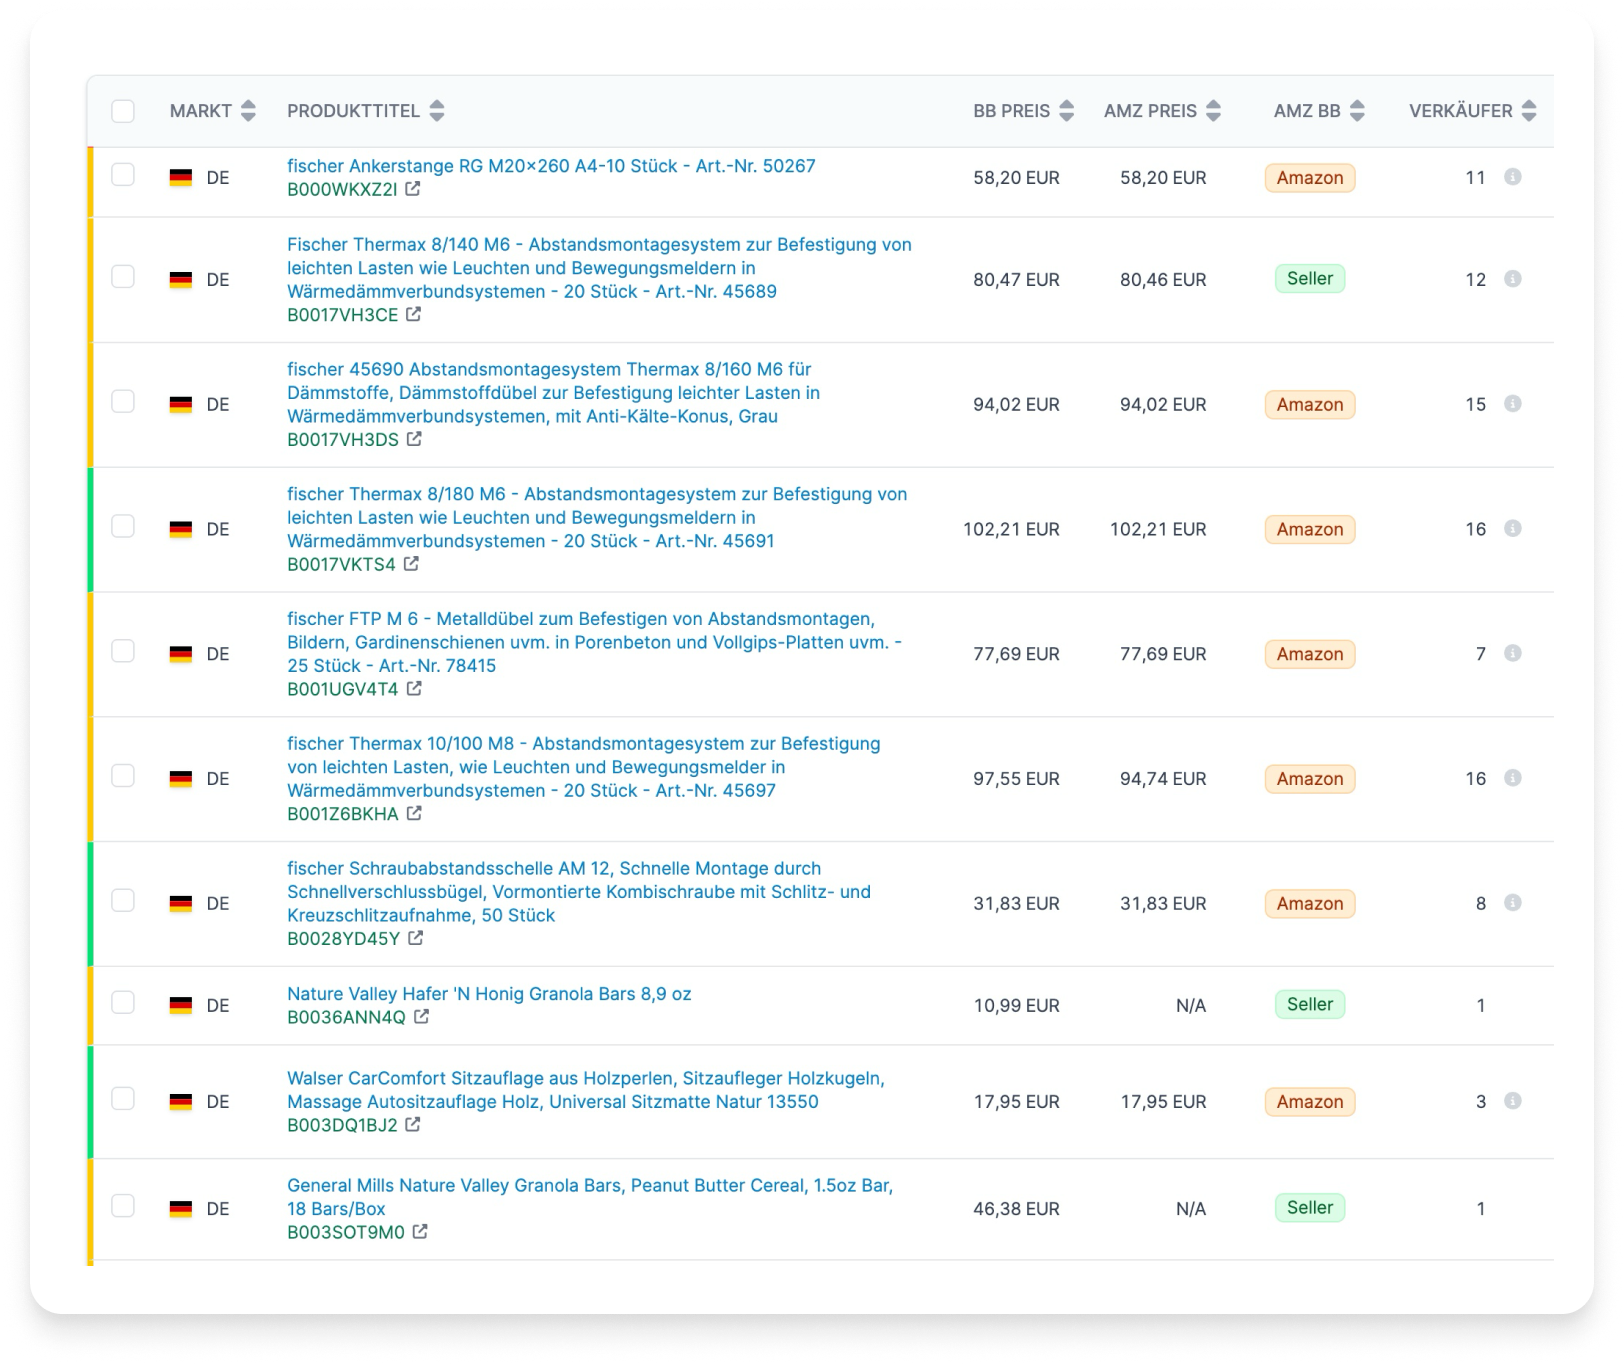Open external link icon beside ASIN B0017VH3CE
Image resolution: width=1624 pixels, height=1364 pixels.
413,315
